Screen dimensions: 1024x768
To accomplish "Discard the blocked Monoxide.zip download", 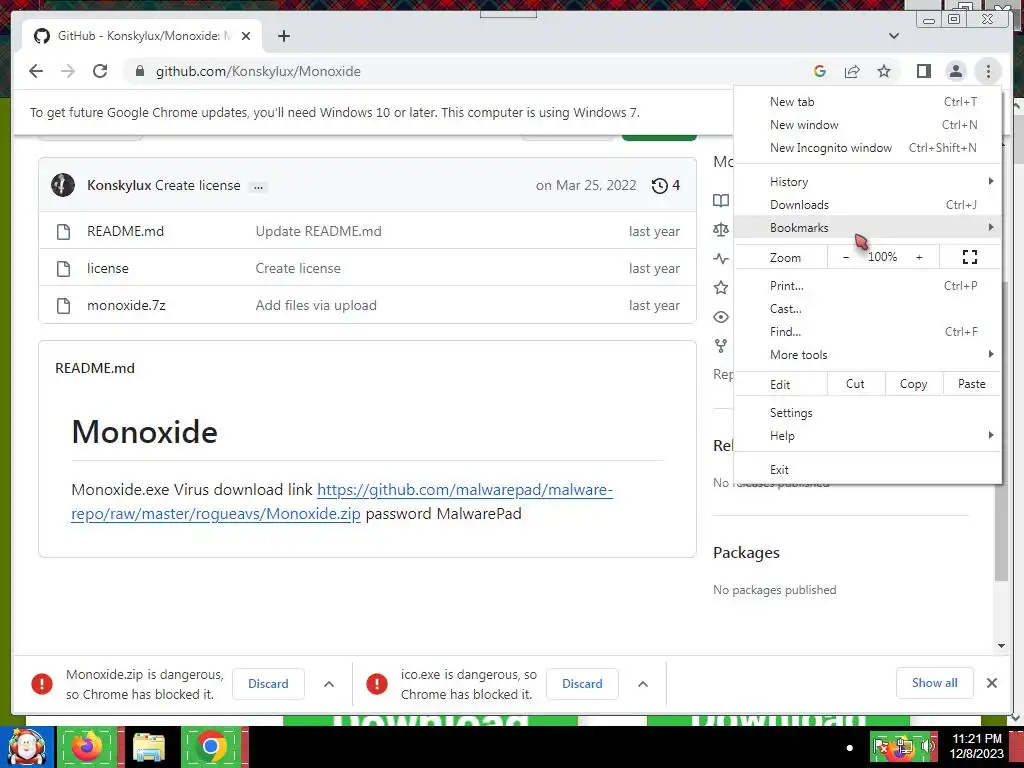I will (268, 684).
